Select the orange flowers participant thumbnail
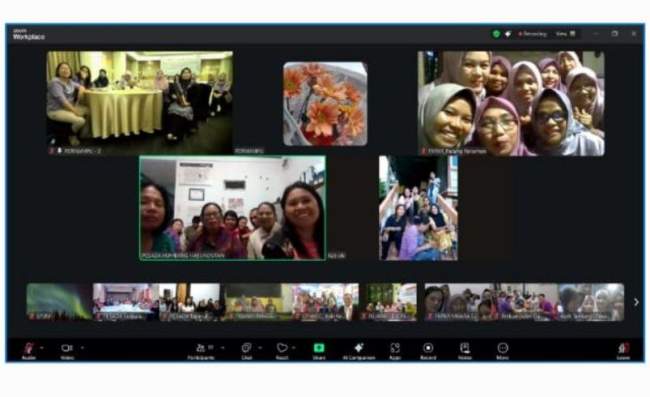The width and height of the screenshot is (650, 397). pos(325,104)
